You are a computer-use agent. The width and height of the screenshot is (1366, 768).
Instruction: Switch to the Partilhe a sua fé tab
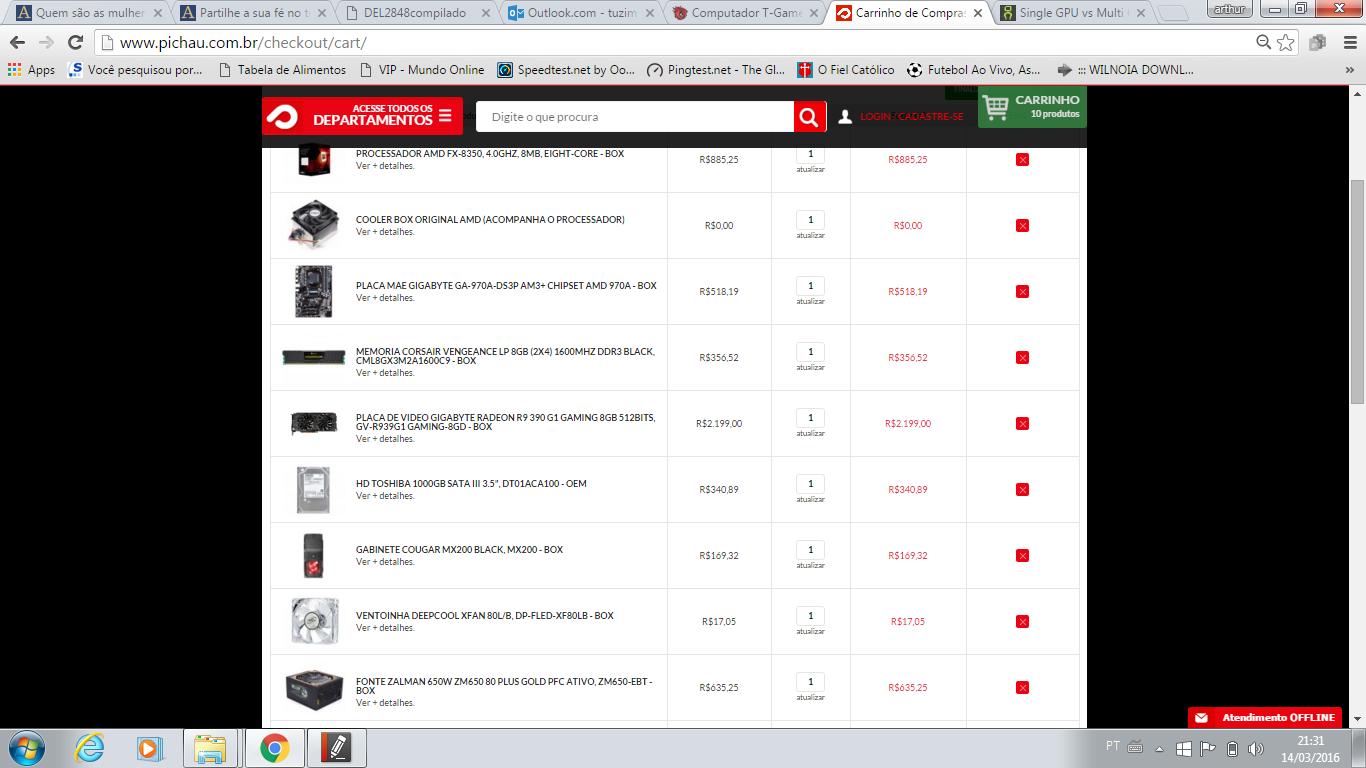pos(254,14)
